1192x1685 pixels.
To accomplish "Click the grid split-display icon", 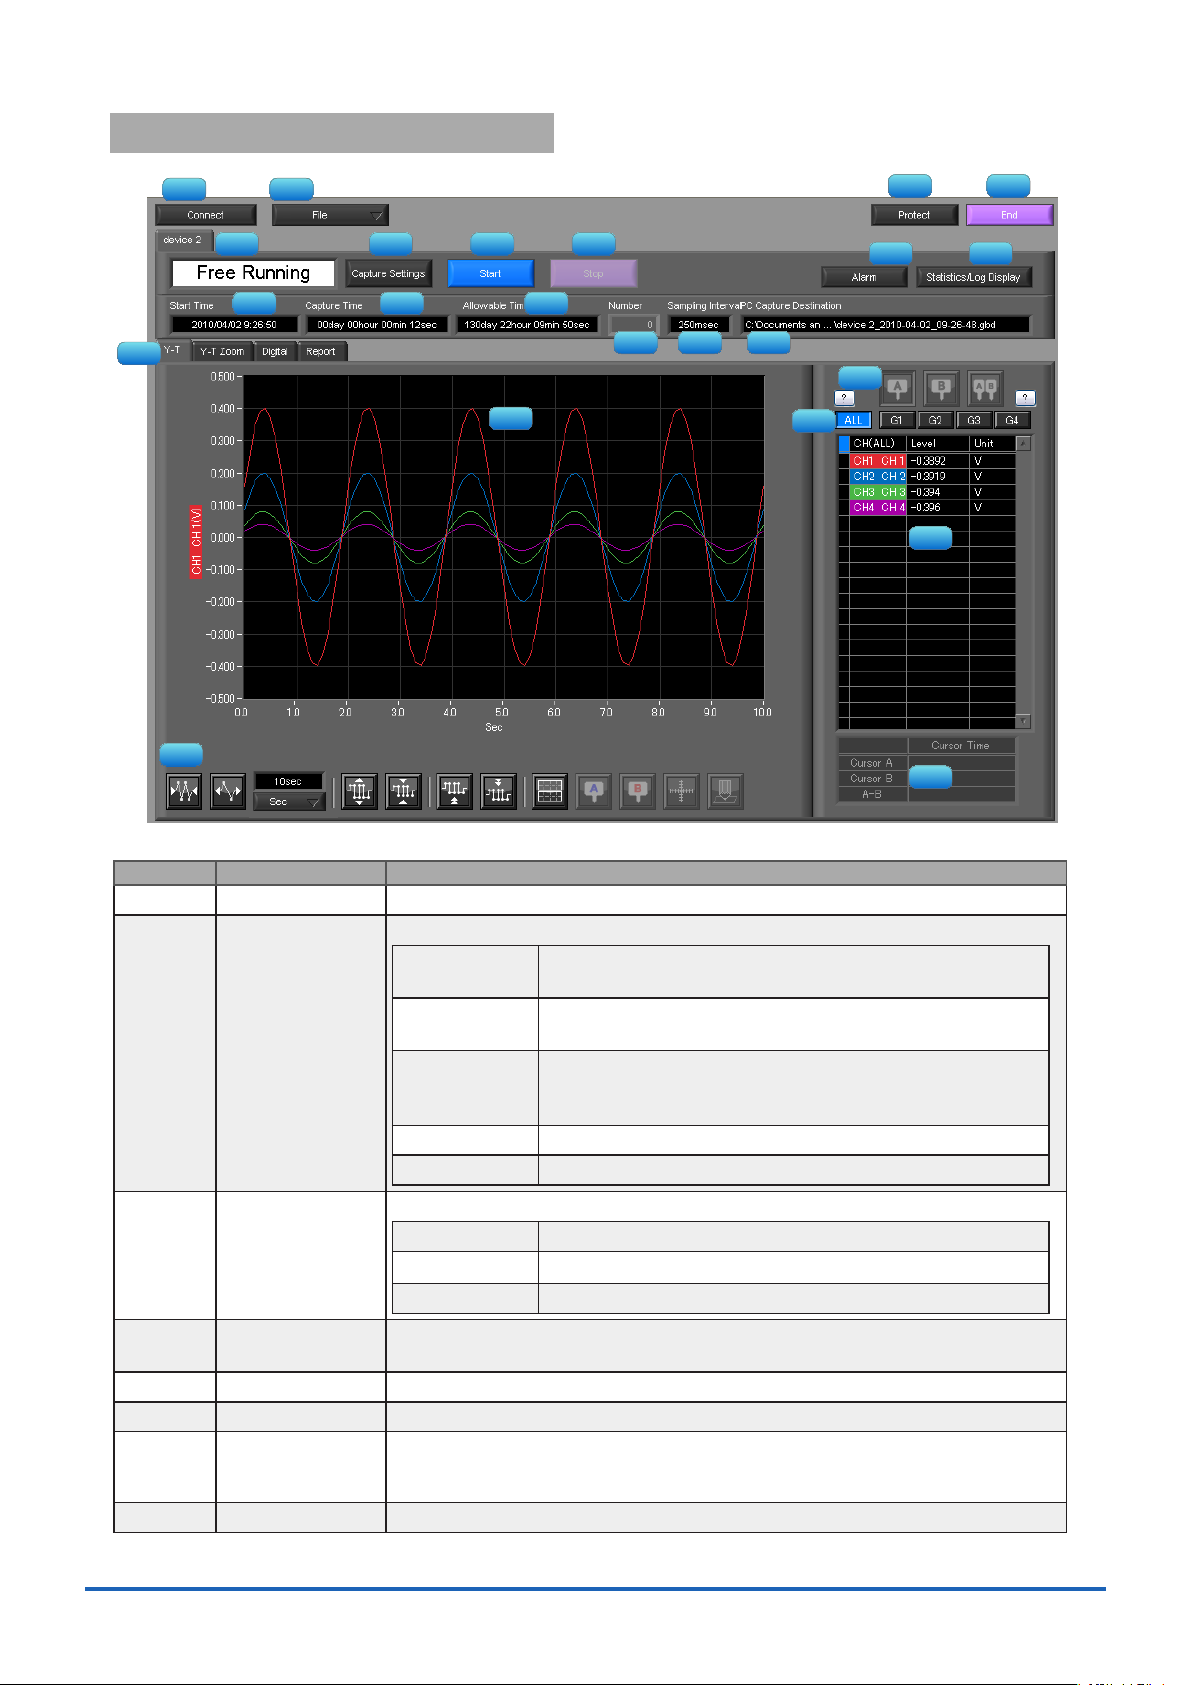I will pyautogui.click(x=550, y=792).
